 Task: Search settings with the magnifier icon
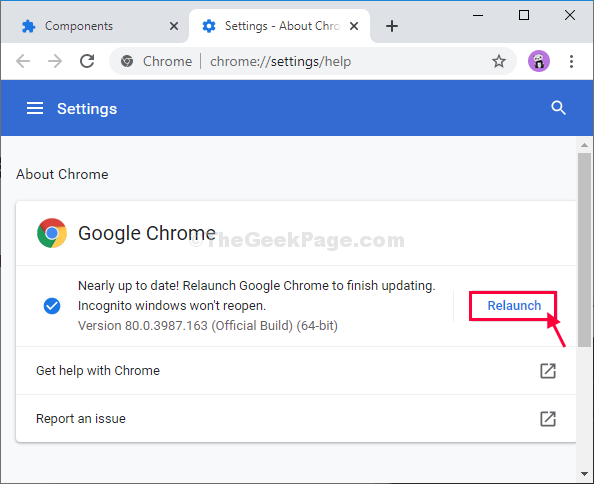pyautogui.click(x=558, y=108)
